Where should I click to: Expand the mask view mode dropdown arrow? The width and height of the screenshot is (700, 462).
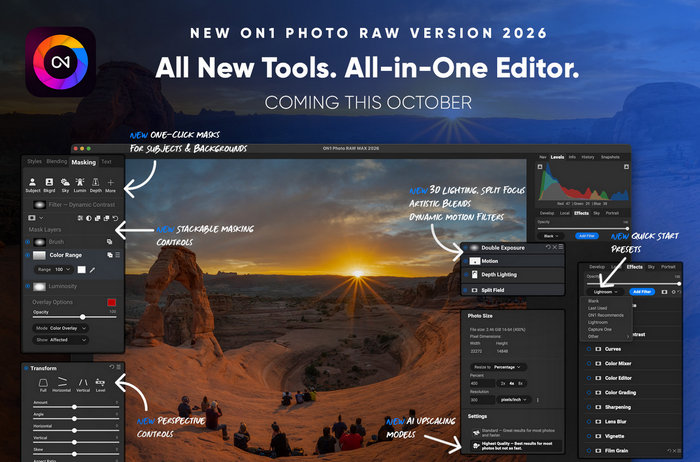click(41, 218)
